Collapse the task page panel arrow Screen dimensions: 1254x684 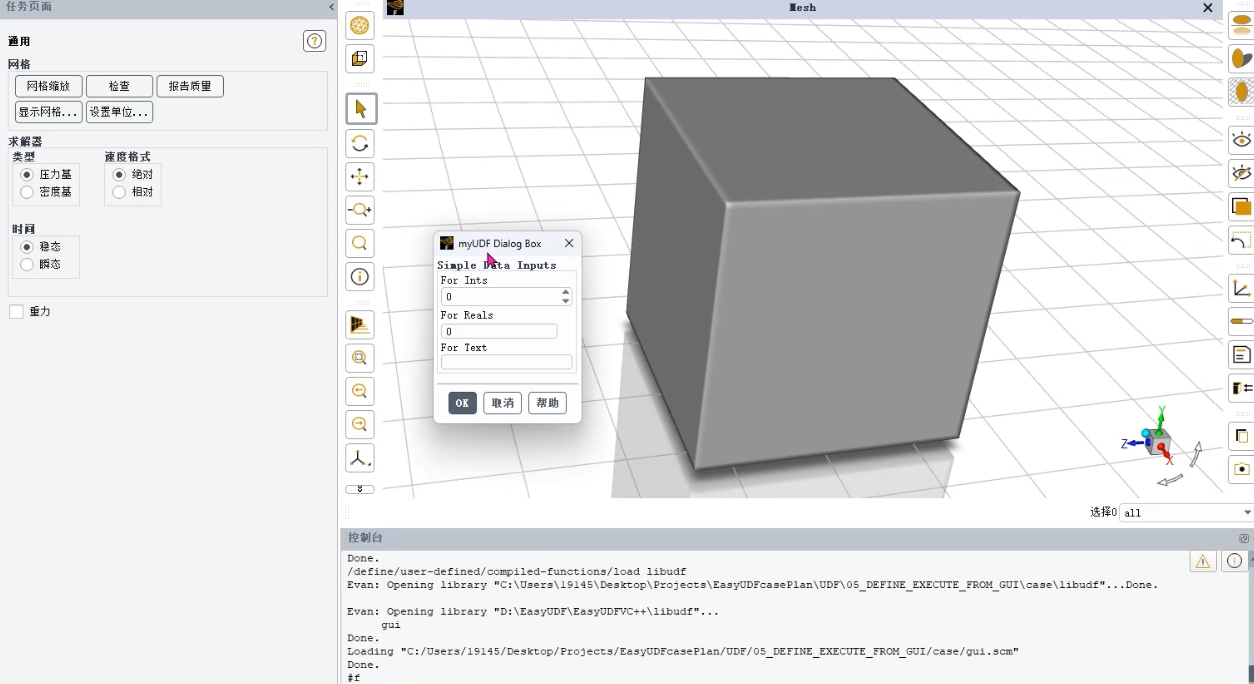click(332, 7)
